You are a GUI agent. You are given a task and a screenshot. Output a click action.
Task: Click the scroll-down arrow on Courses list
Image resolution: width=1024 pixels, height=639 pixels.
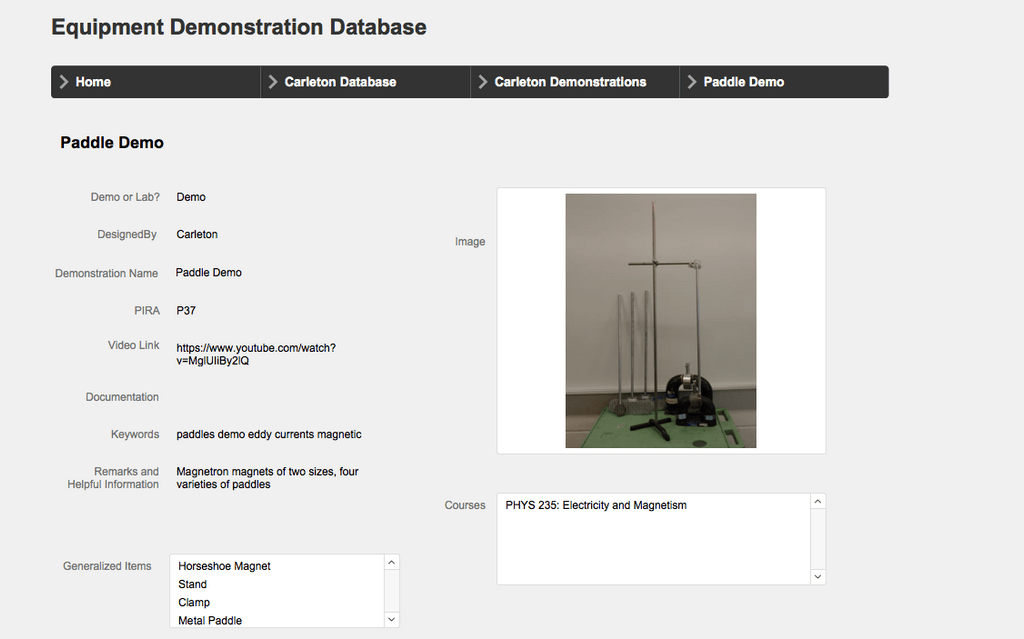817,578
